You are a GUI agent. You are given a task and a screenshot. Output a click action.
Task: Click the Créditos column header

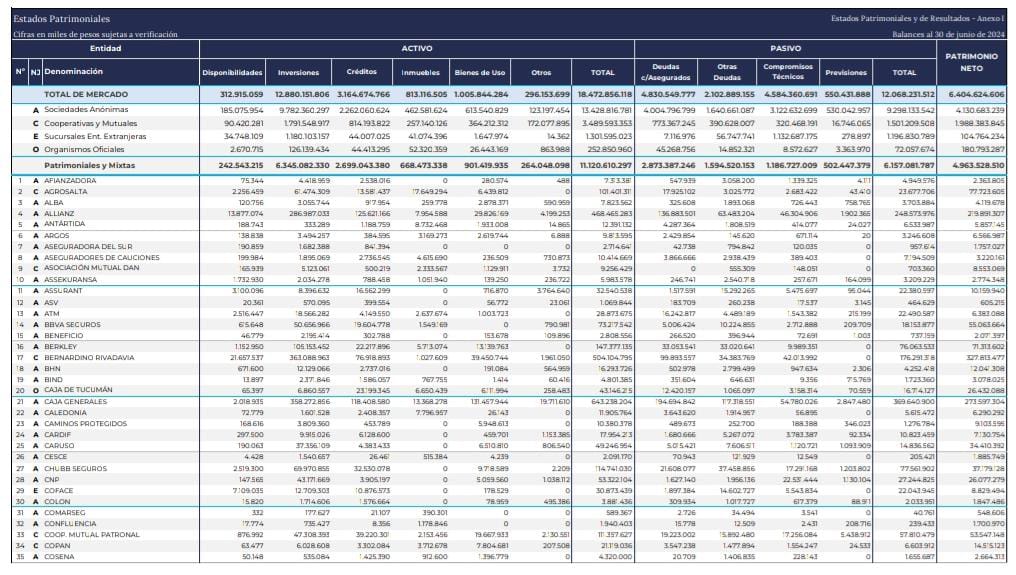[361, 72]
